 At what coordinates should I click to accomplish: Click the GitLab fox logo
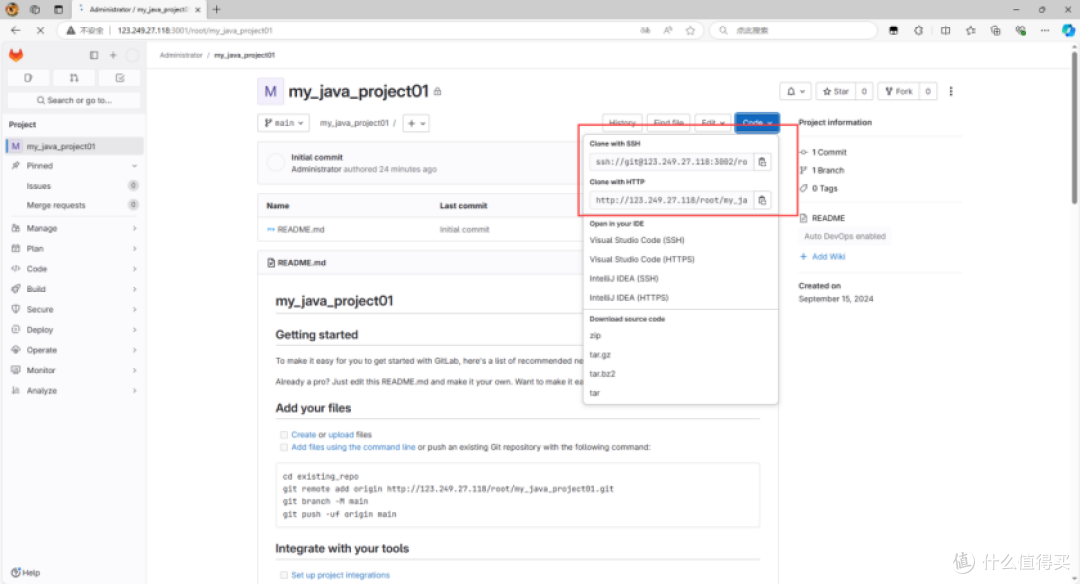(16, 55)
